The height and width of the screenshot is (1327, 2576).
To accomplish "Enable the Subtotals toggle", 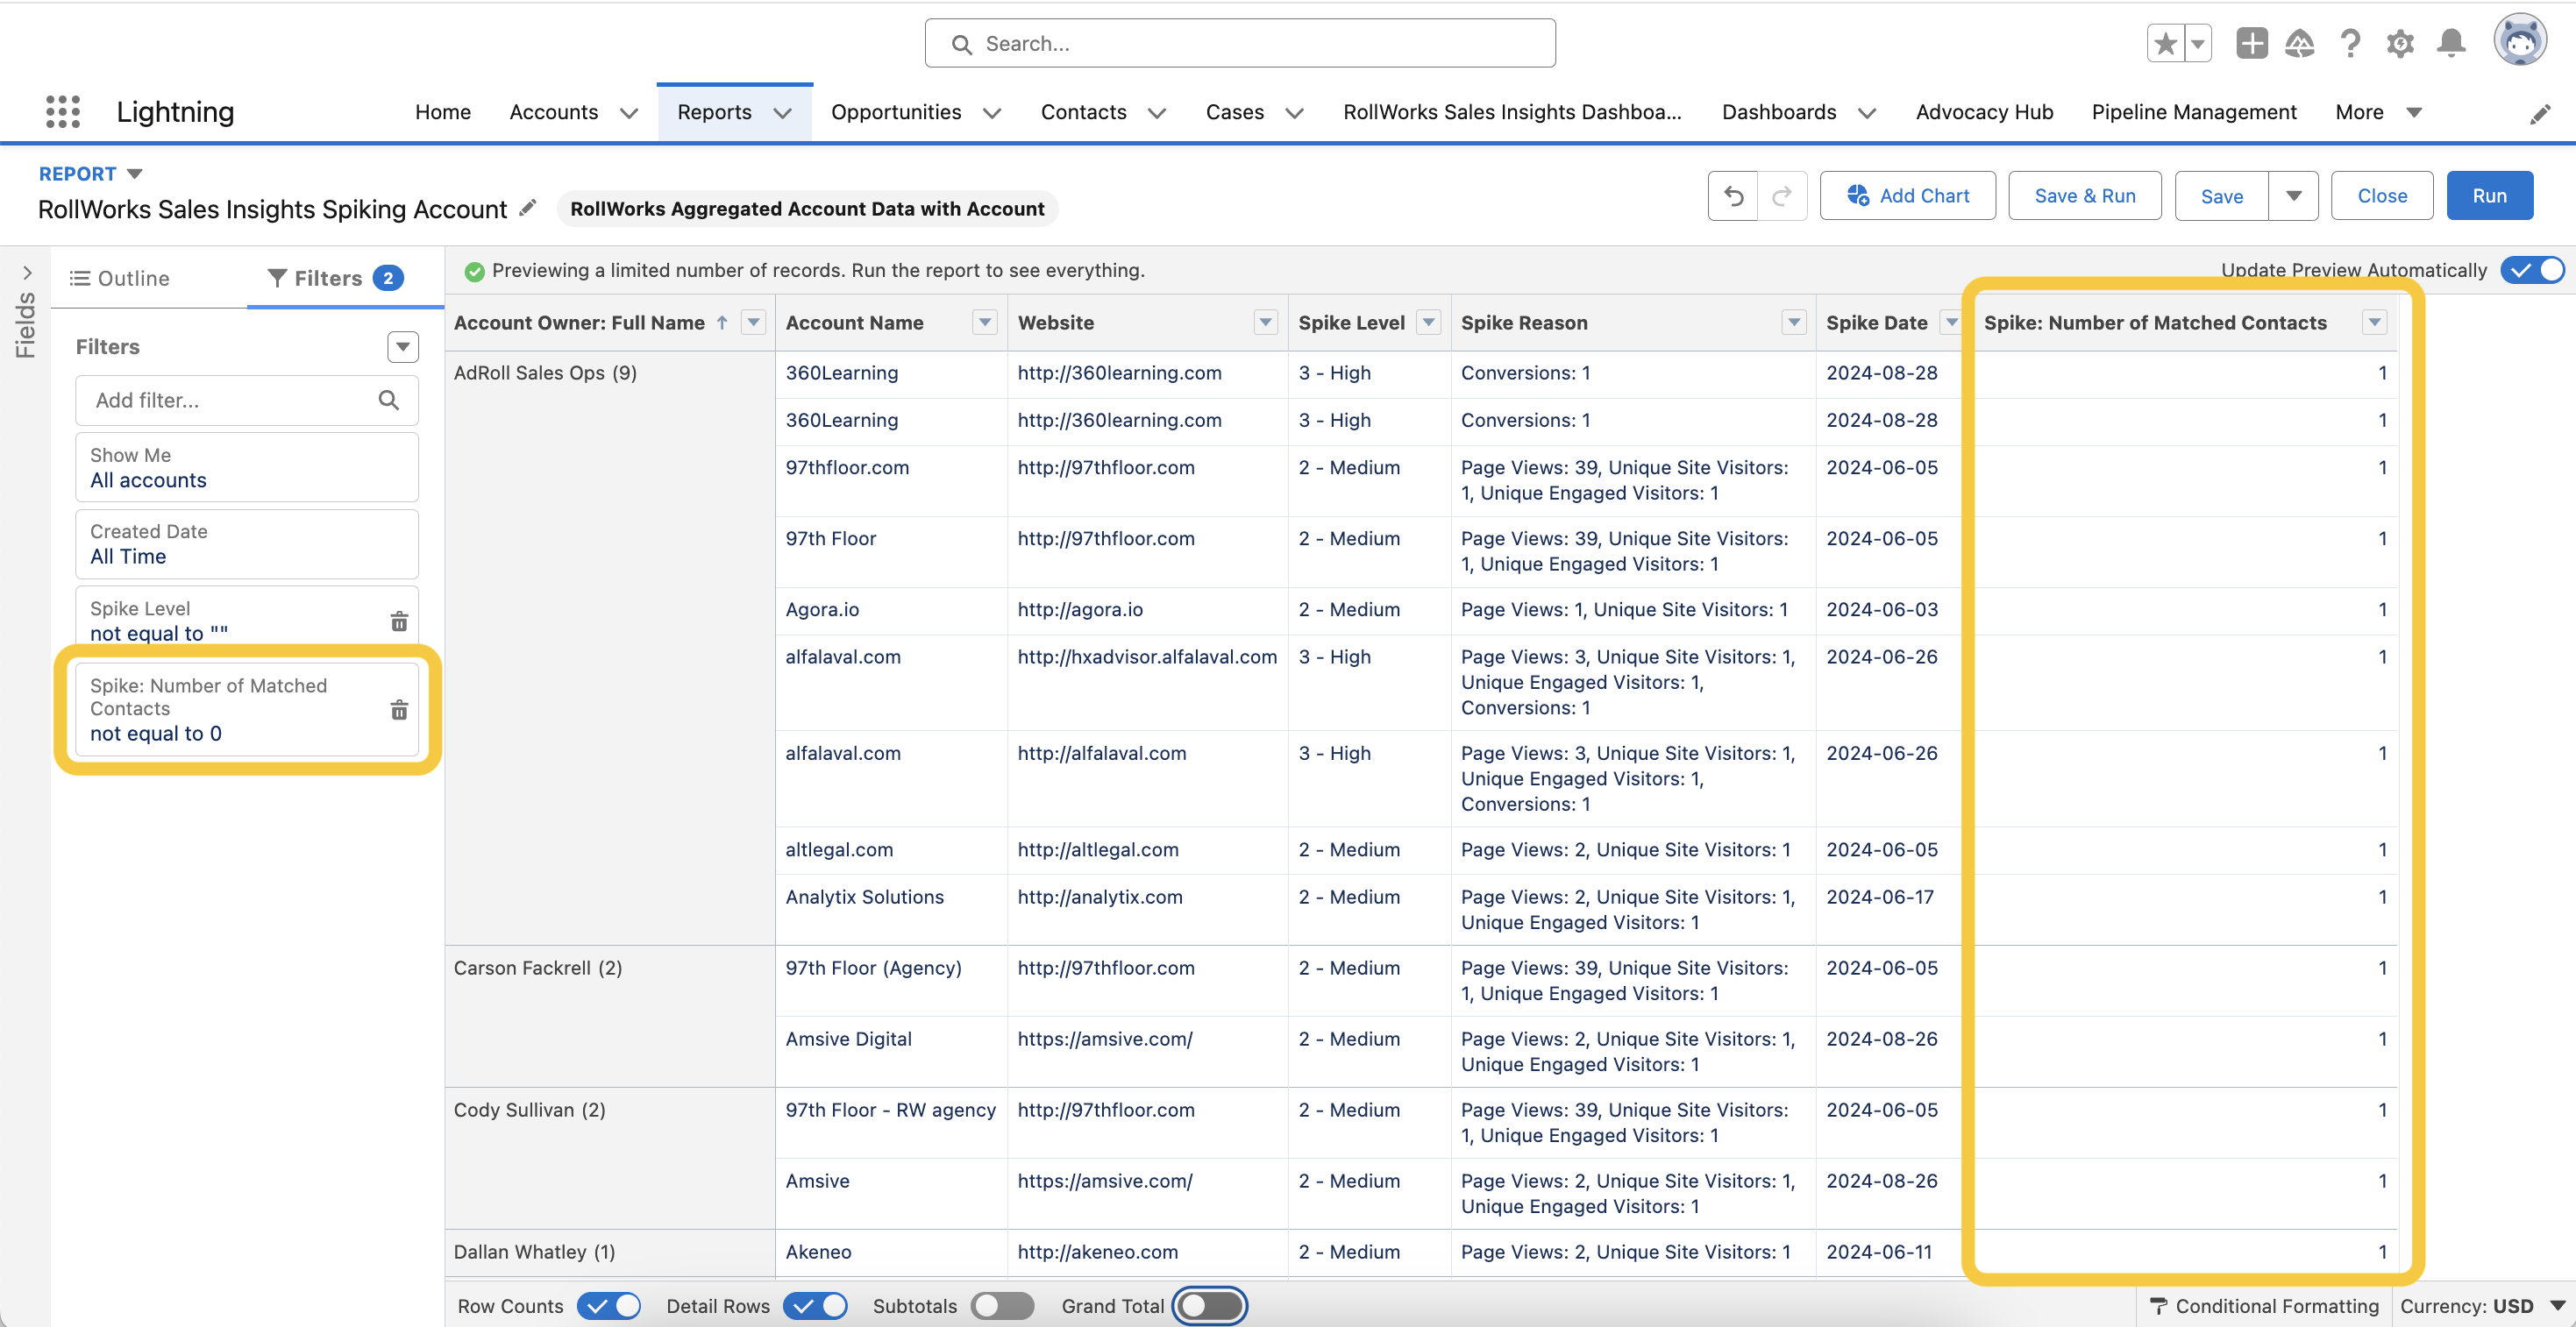I will (1002, 1305).
